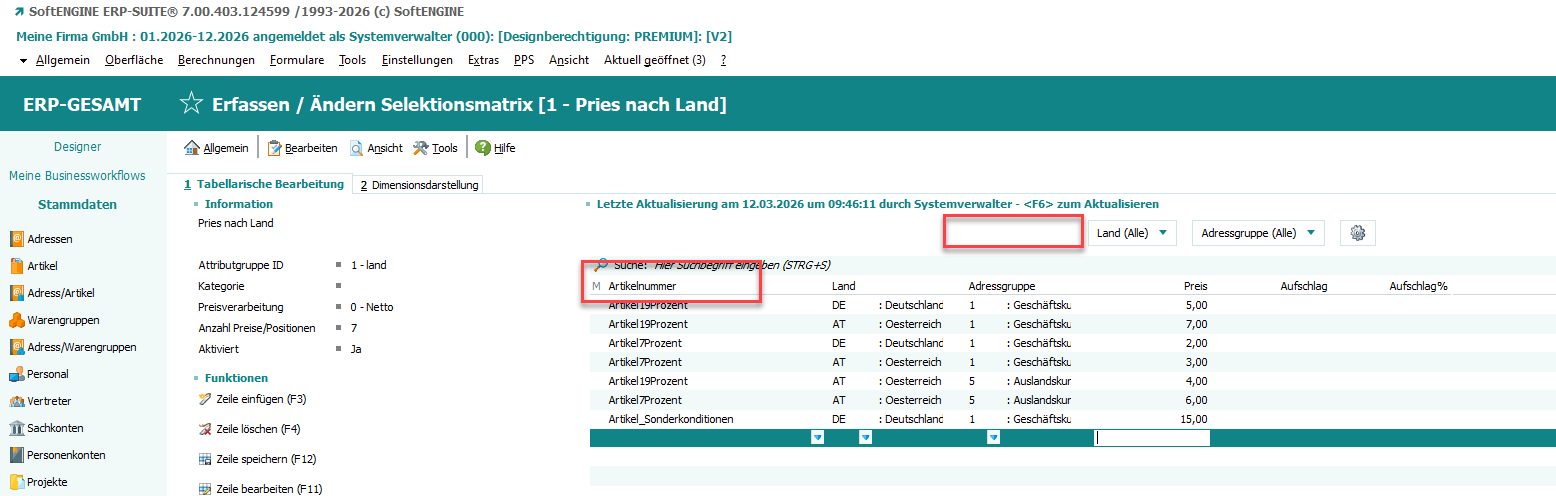
Task: Open Adressen in the Stammdaten sidebar
Action: 49,239
